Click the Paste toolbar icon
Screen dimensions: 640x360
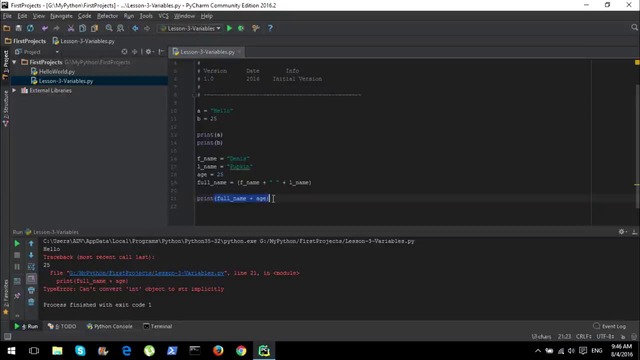[94, 28]
